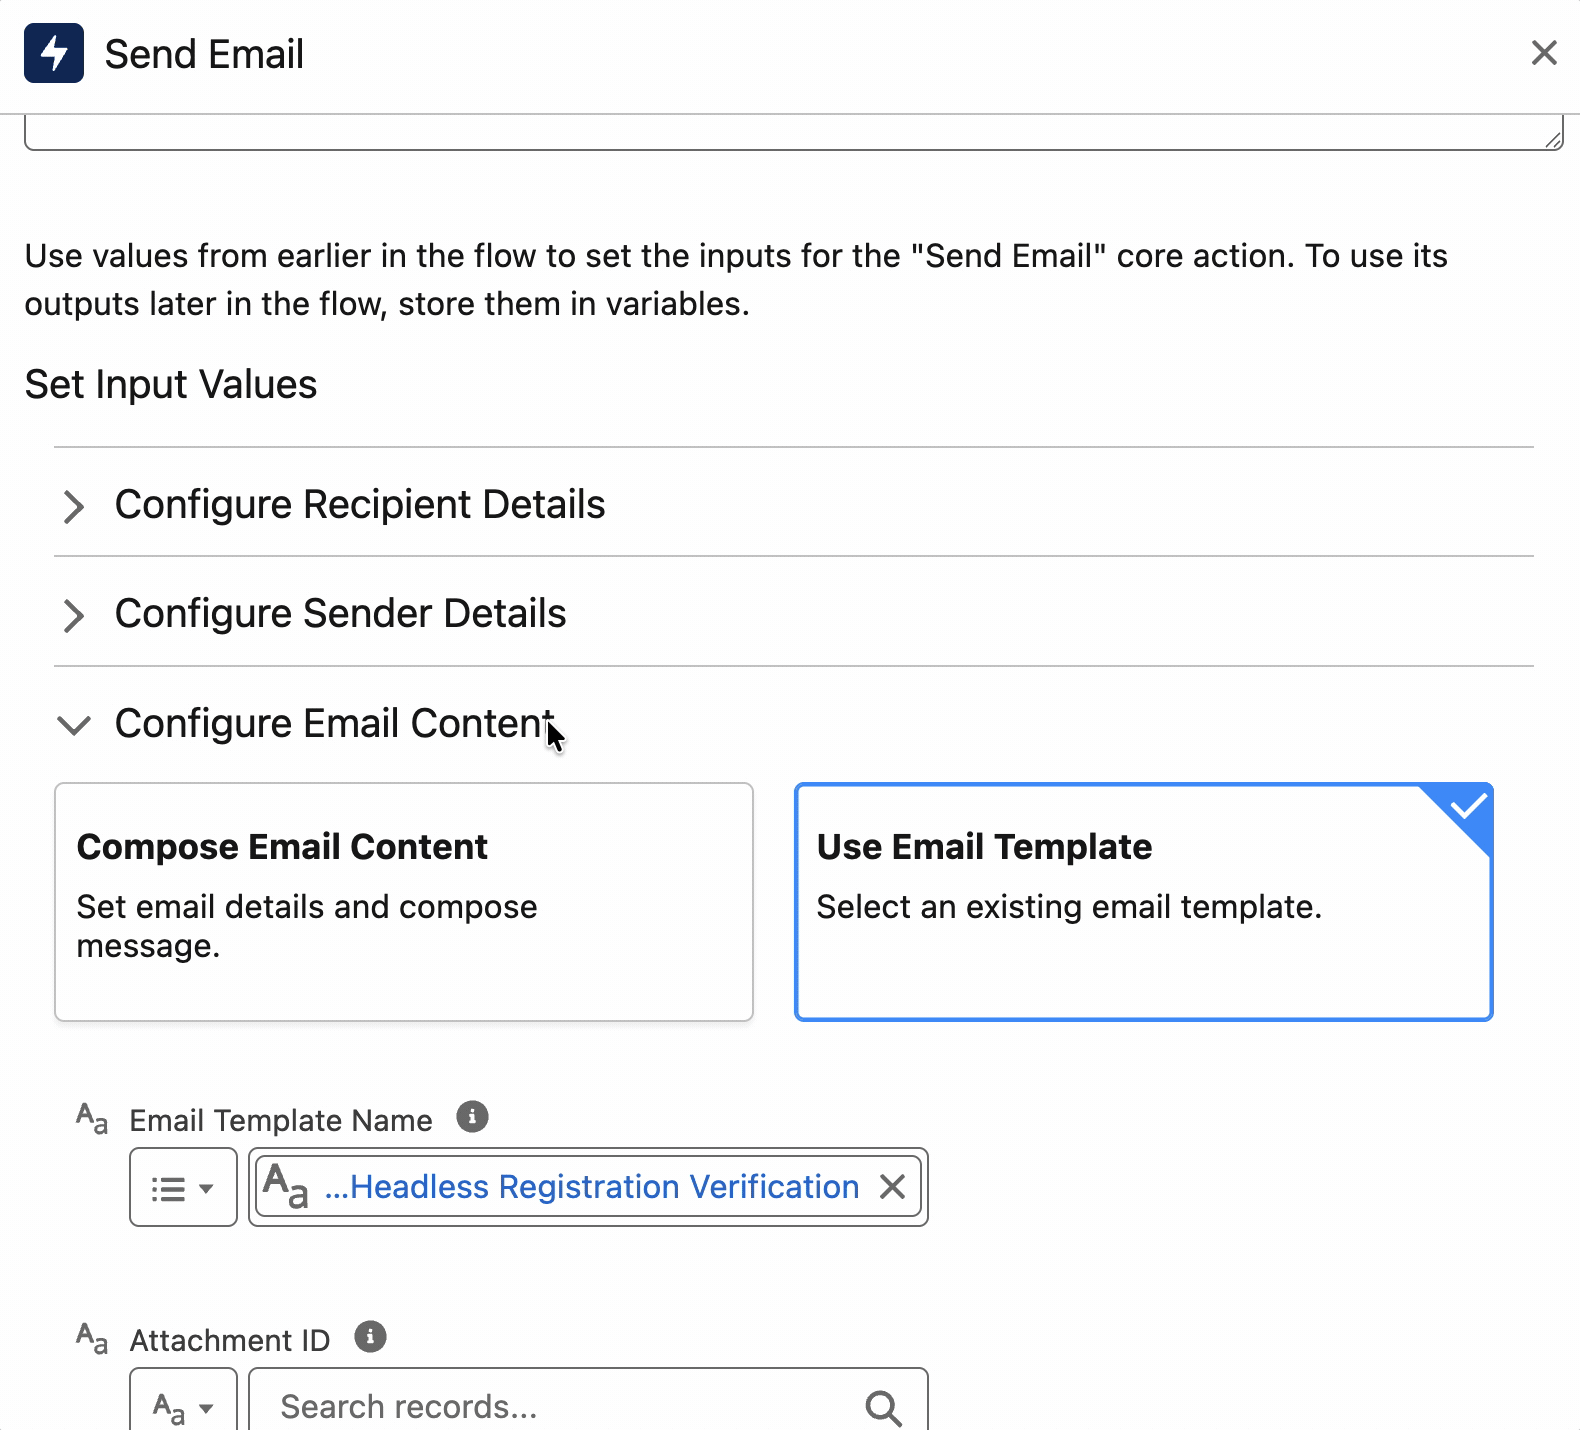
Task: Click the Aa icon left of Email Template Name label
Action: (92, 1118)
